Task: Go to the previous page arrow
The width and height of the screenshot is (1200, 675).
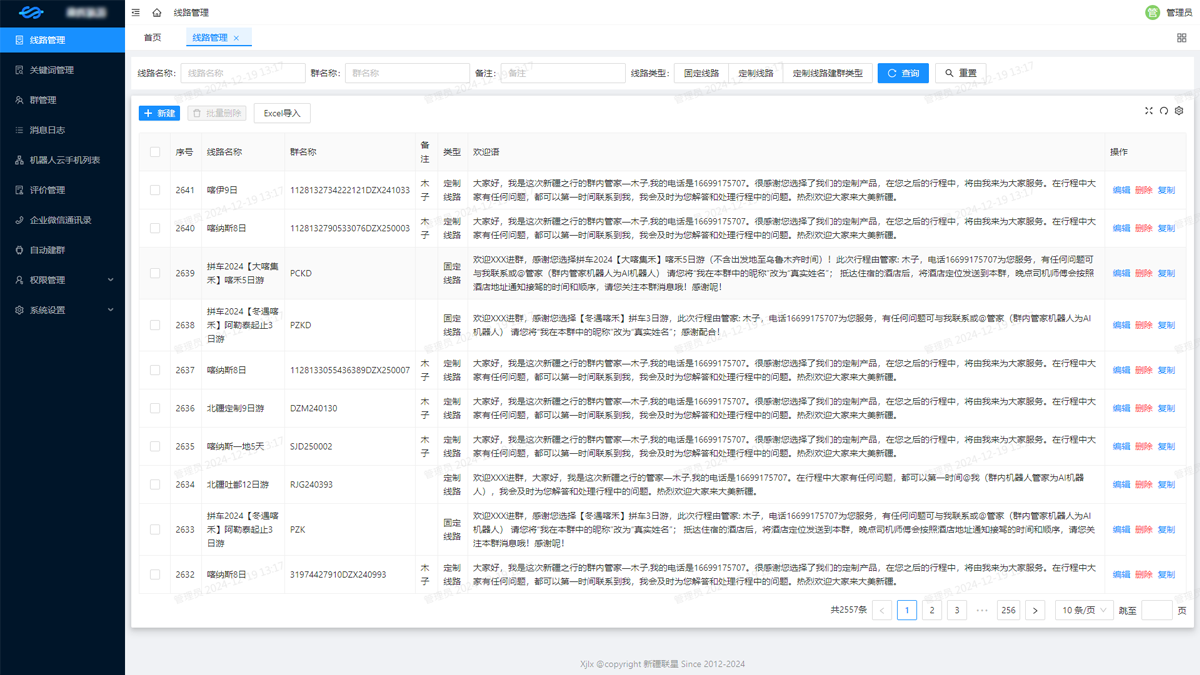Action: pyautogui.click(x=882, y=610)
